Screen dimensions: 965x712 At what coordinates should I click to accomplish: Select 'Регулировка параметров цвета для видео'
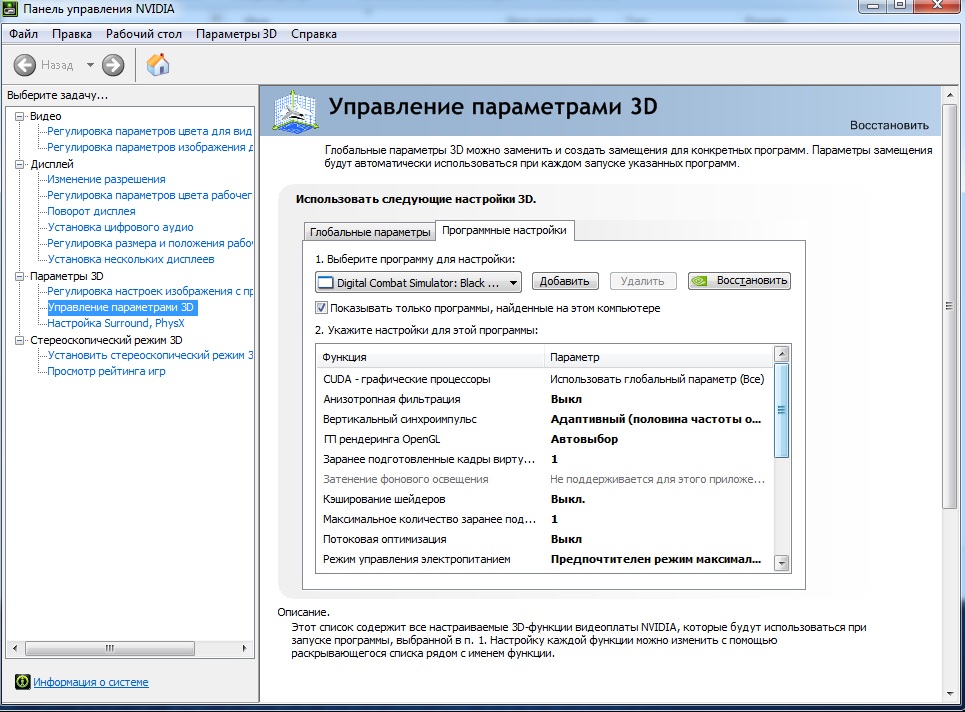click(150, 131)
